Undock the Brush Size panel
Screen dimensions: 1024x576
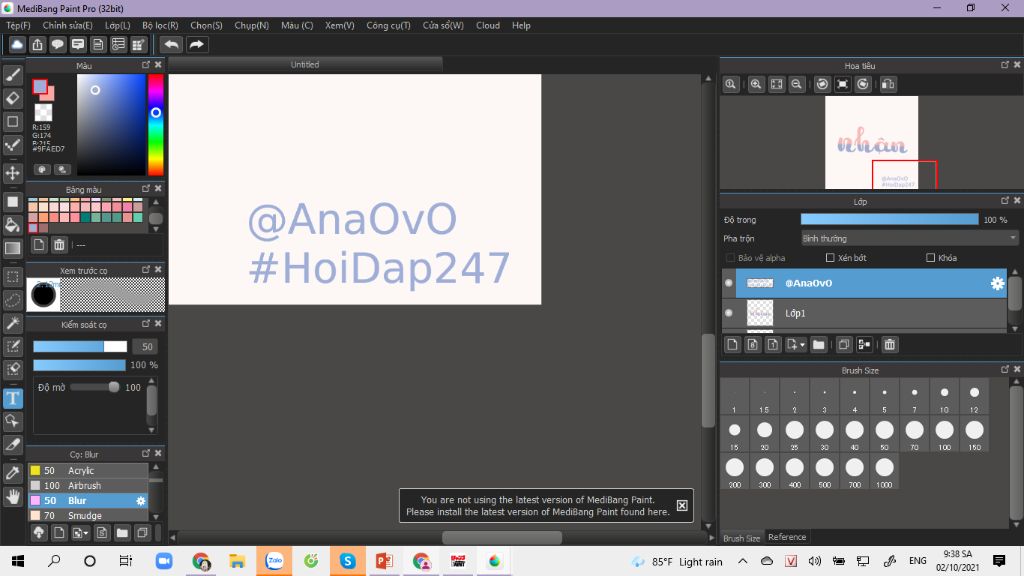tap(1004, 369)
